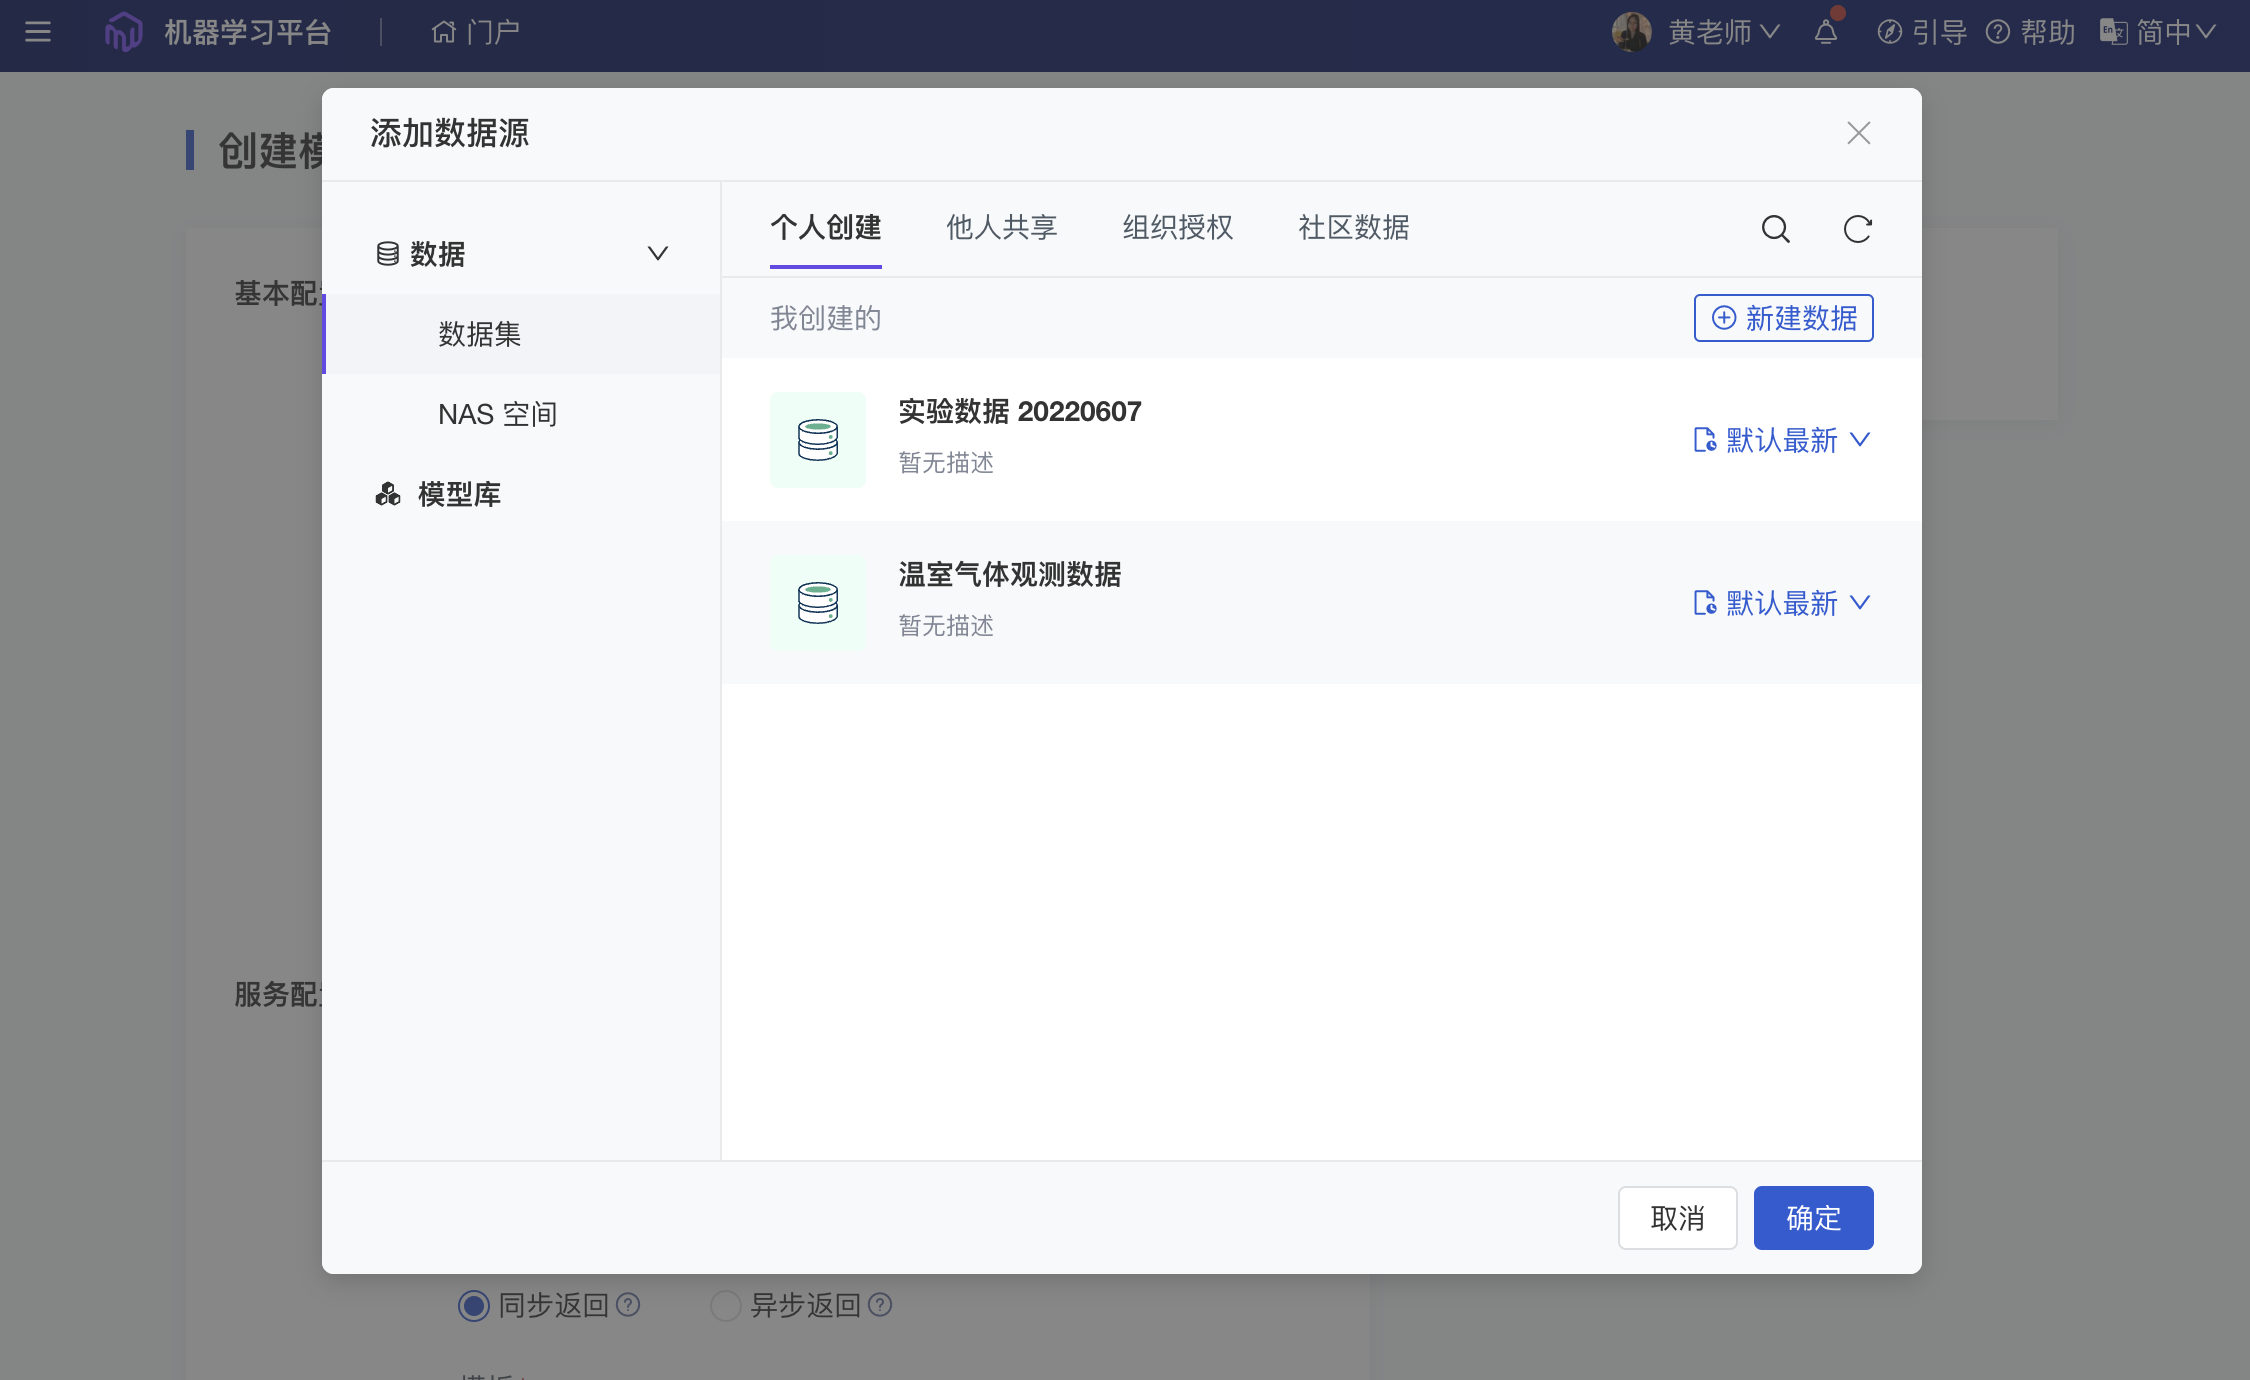Select NAS 空间 in the sidebar
This screenshot has width=2250, height=1380.
pyautogui.click(x=497, y=414)
